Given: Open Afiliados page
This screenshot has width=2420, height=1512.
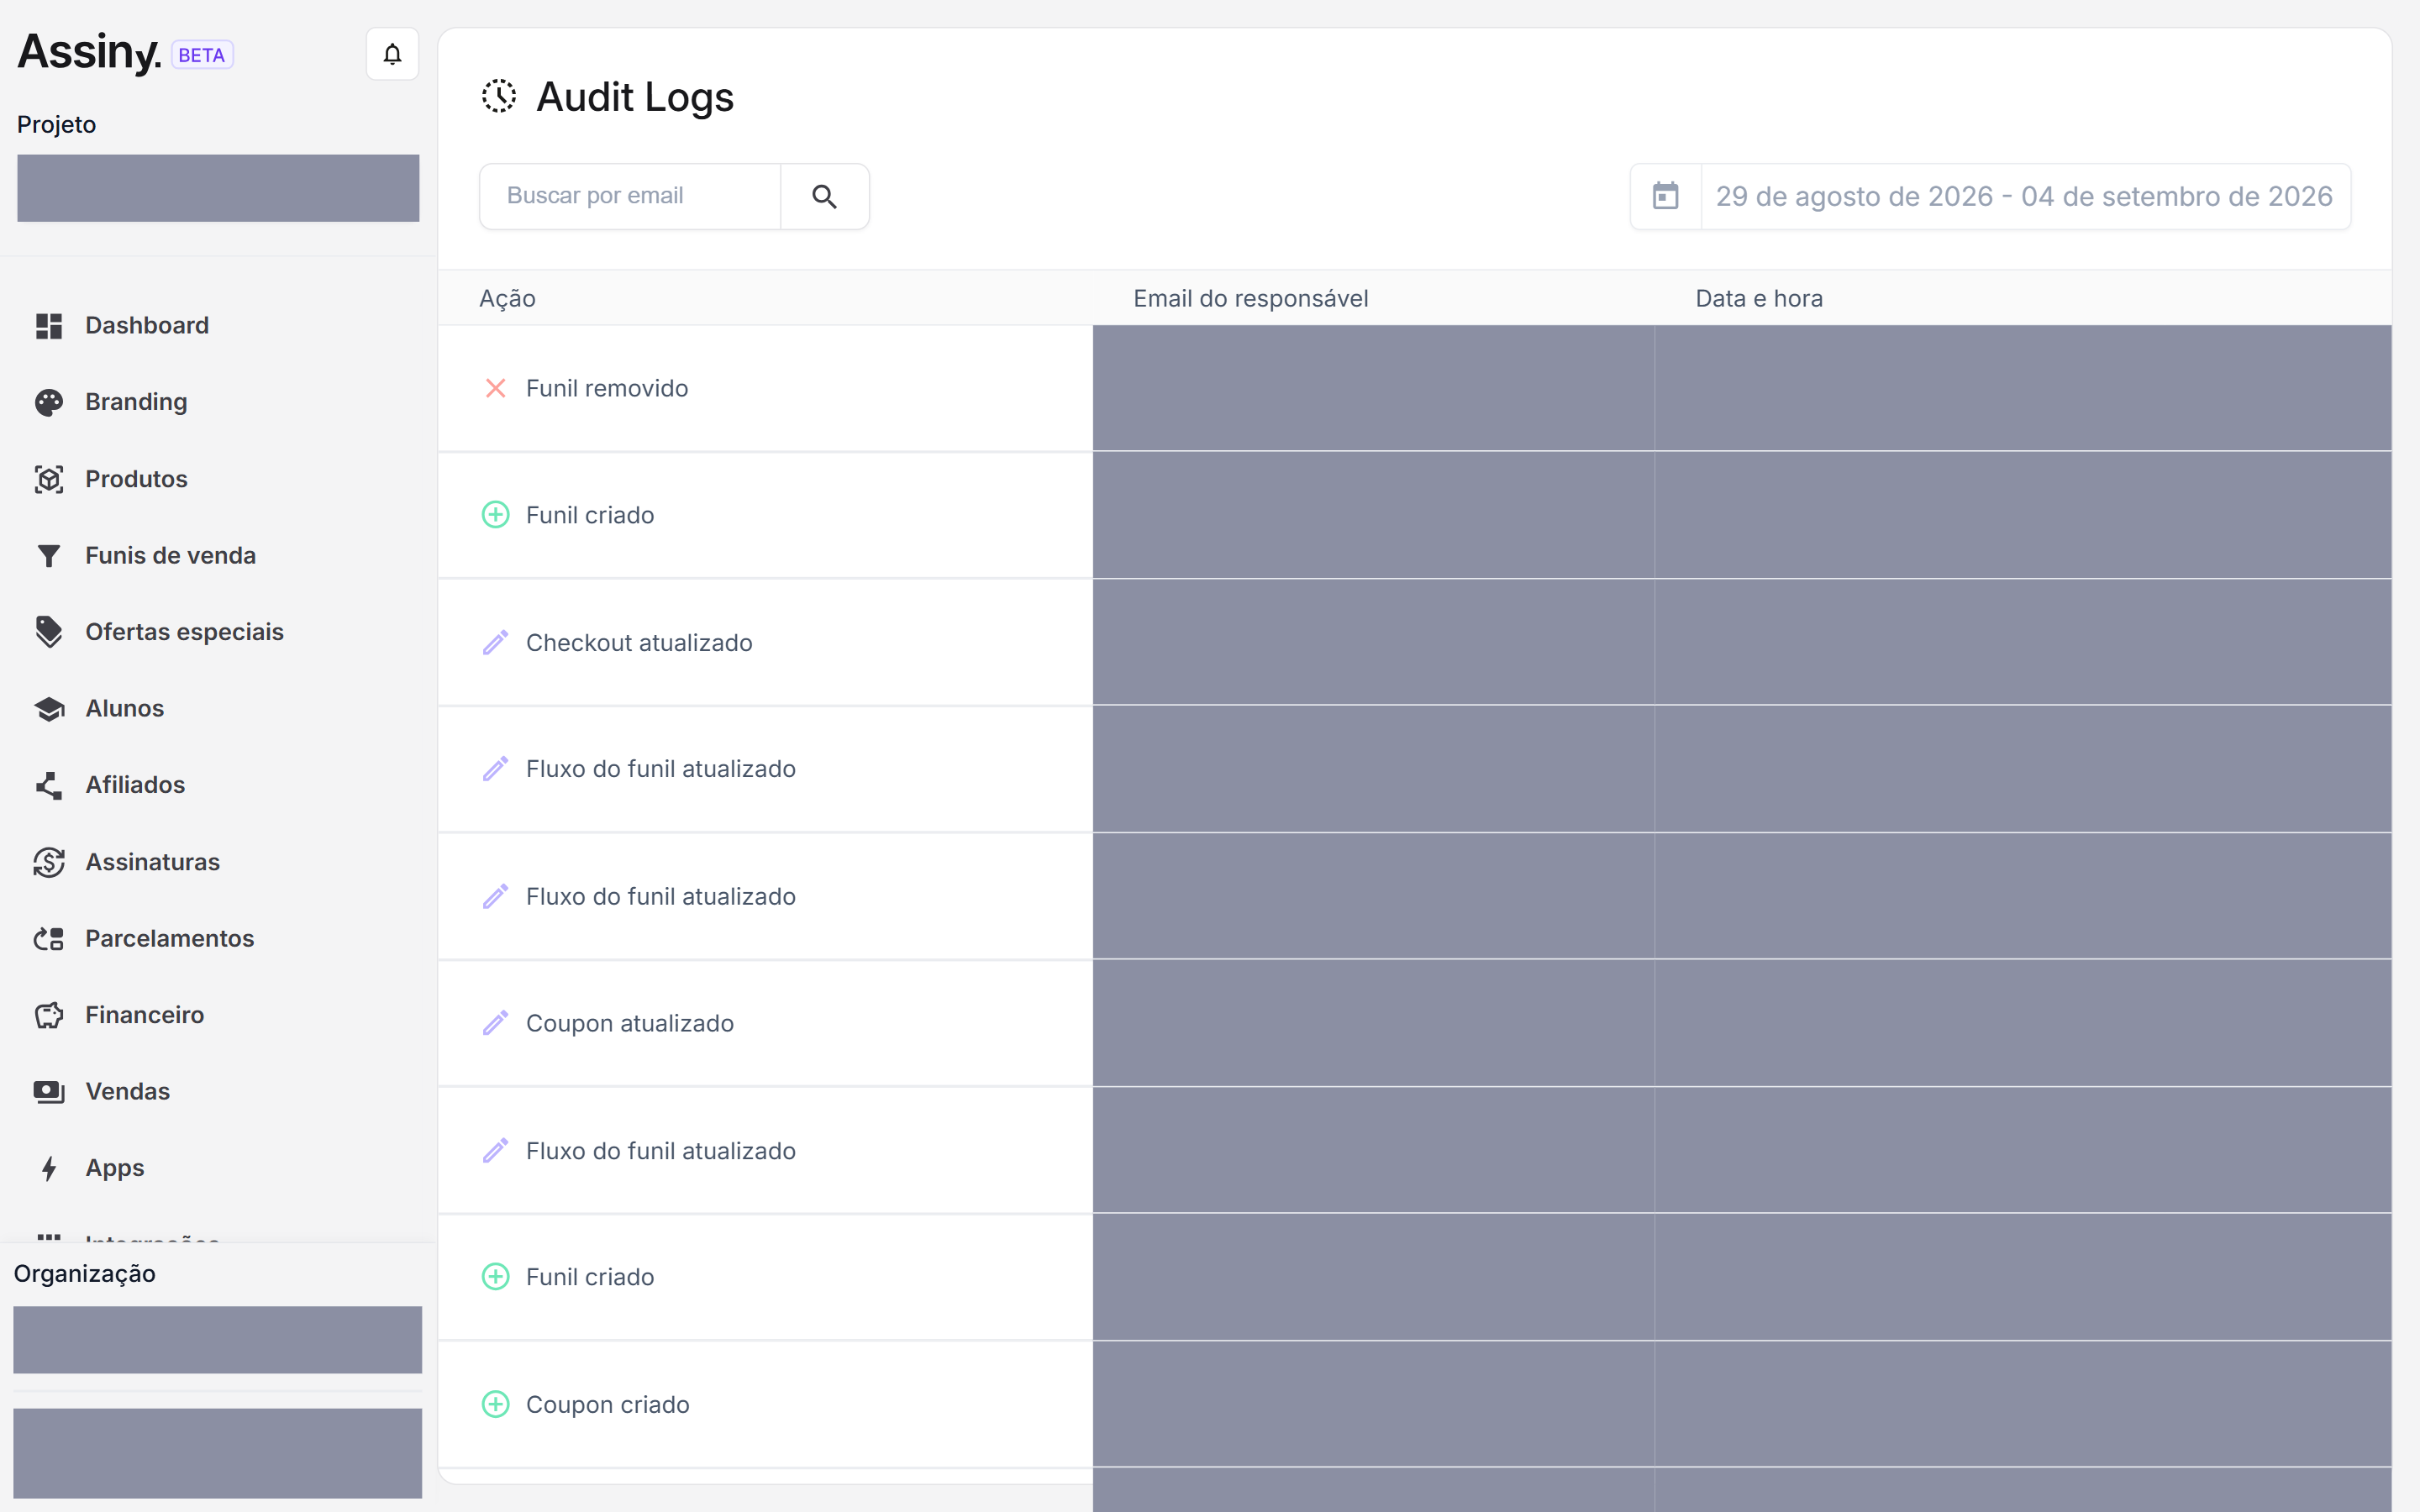Looking at the screenshot, I should coord(135,785).
